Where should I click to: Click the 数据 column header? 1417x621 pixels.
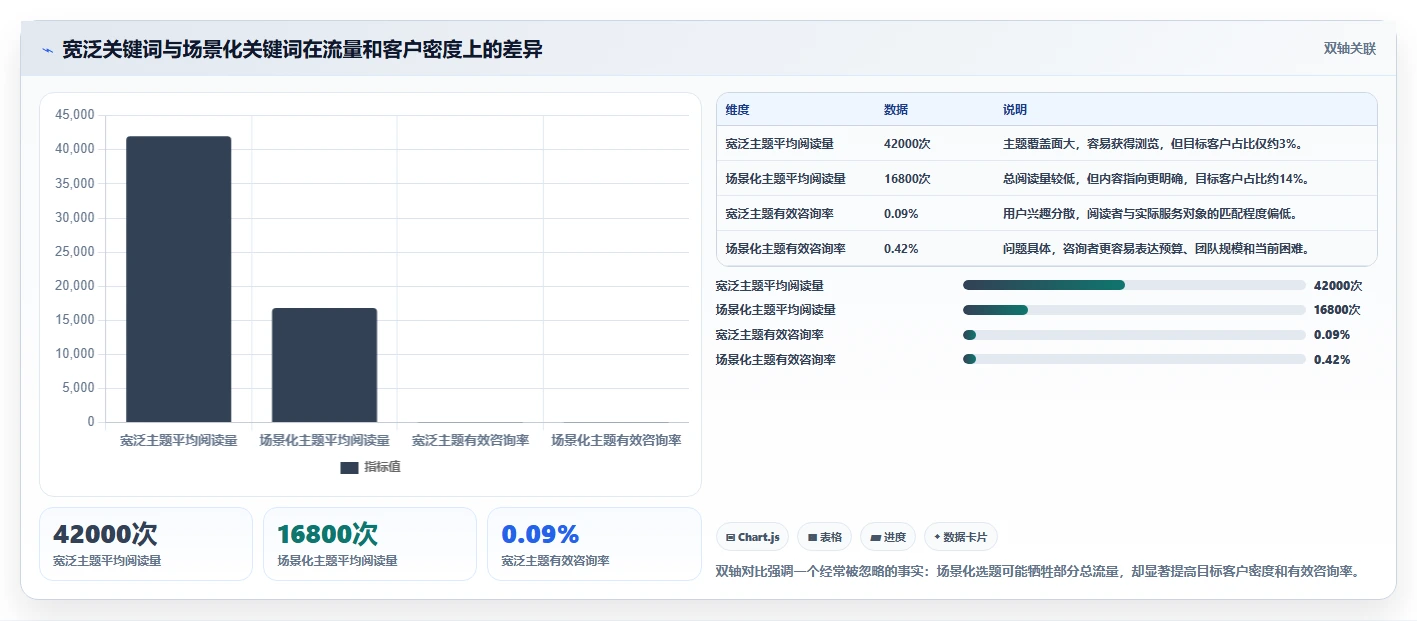(x=896, y=110)
